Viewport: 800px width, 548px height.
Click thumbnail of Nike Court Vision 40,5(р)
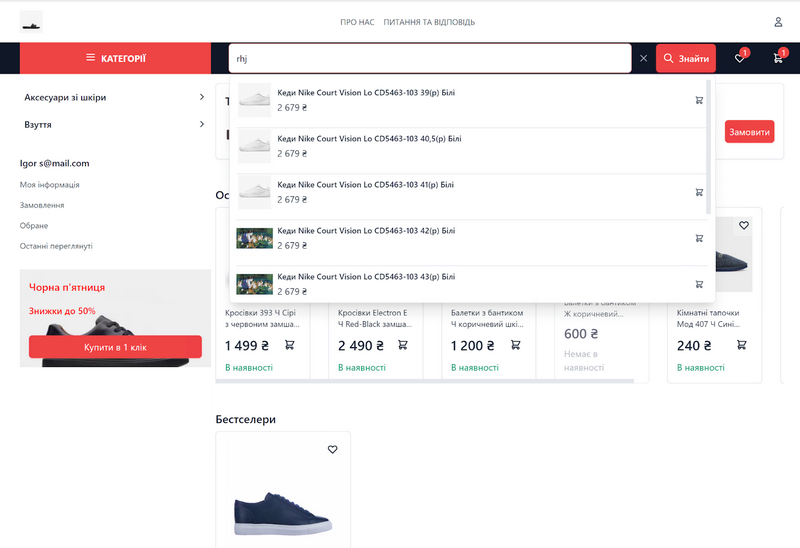[255, 146]
